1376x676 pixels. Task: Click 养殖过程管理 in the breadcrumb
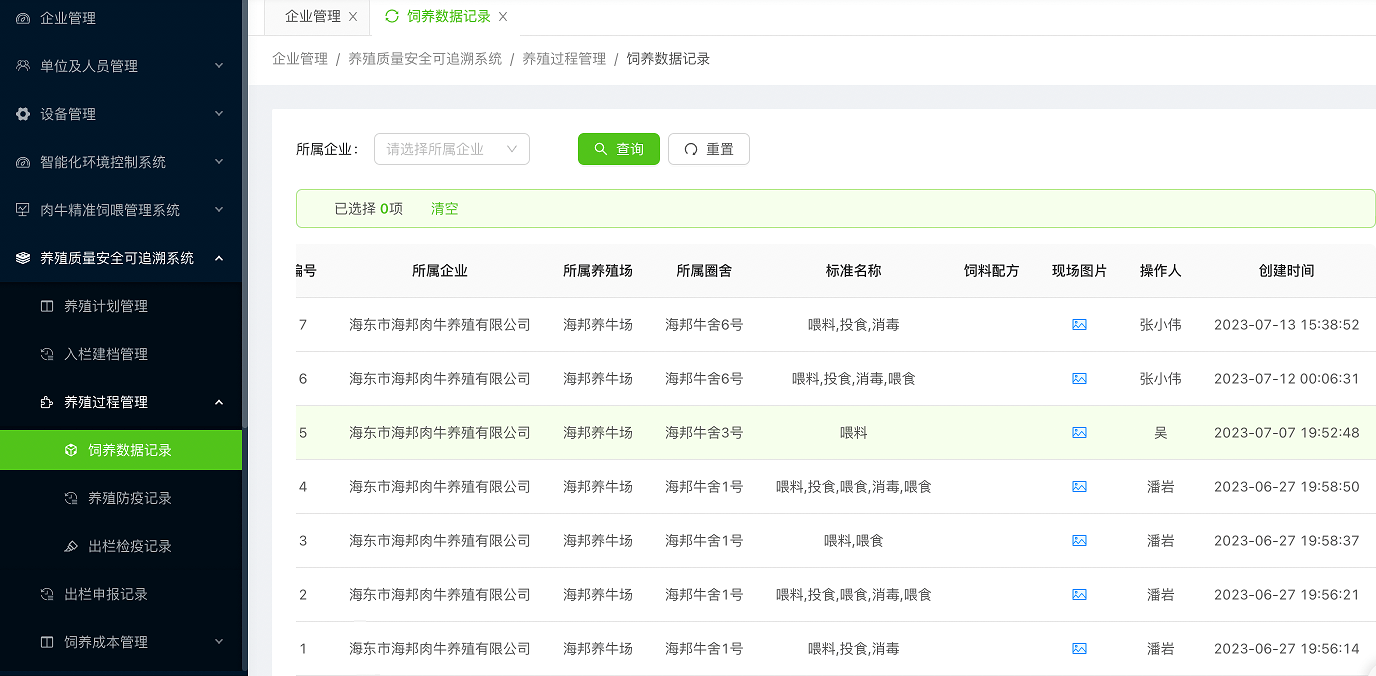pos(564,59)
